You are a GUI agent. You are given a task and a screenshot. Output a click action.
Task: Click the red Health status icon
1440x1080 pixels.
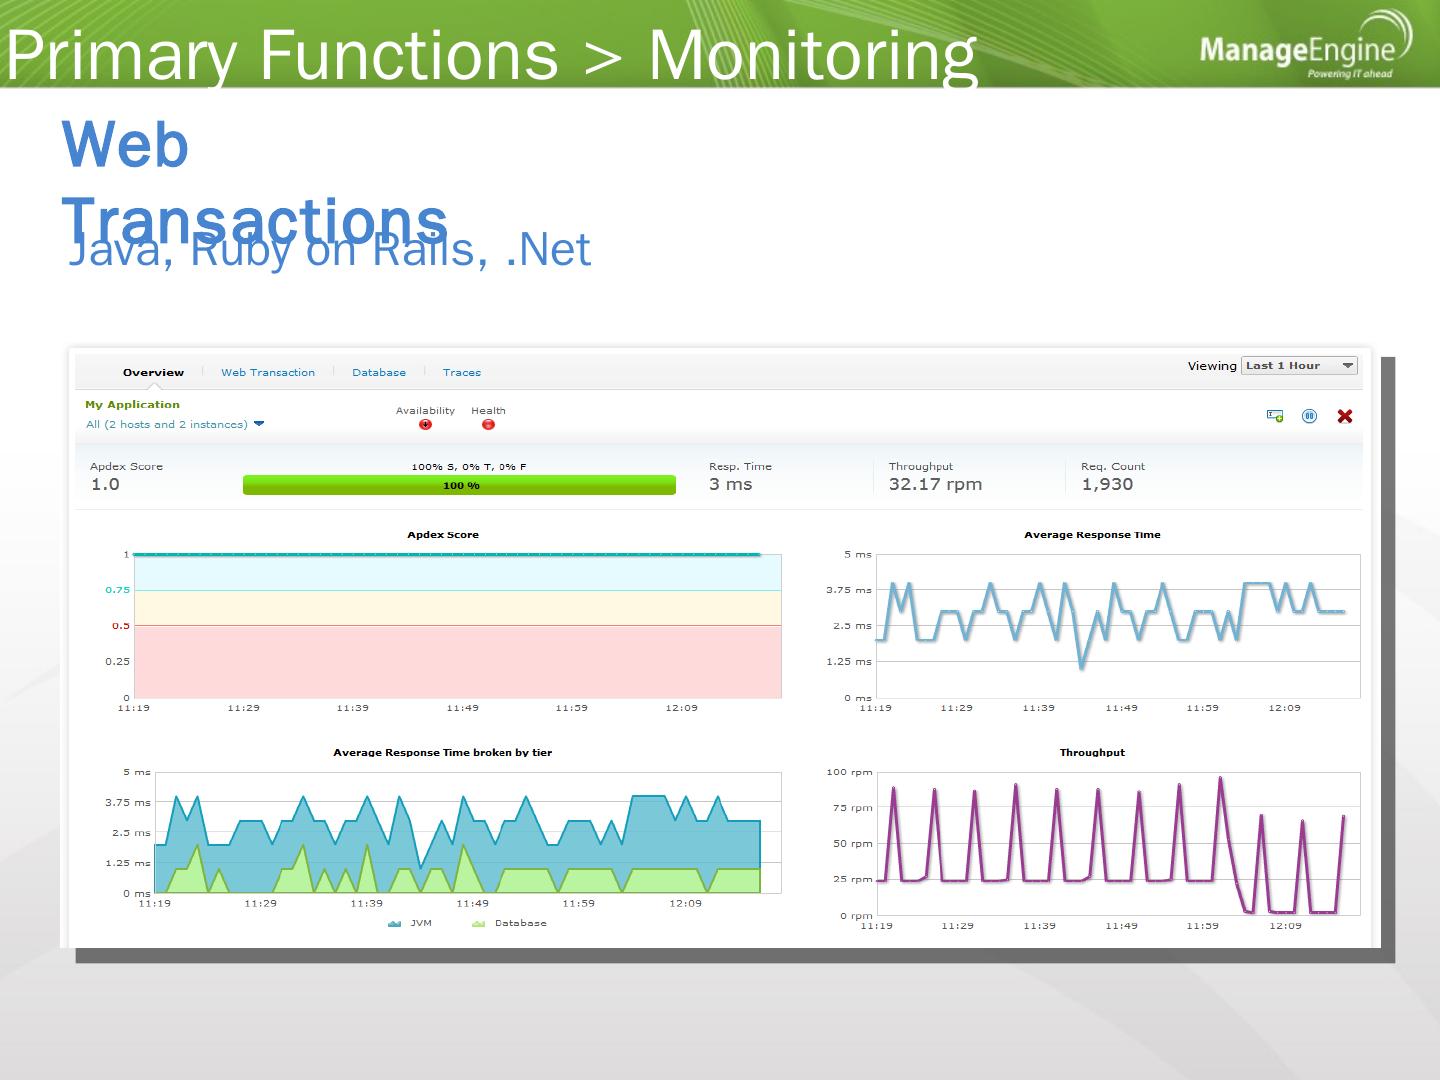488,425
